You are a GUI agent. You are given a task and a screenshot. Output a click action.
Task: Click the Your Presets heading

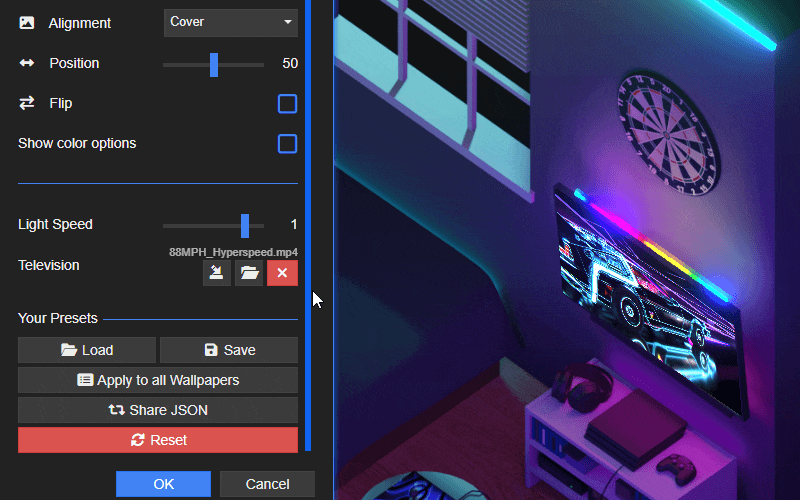[x=58, y=318]
